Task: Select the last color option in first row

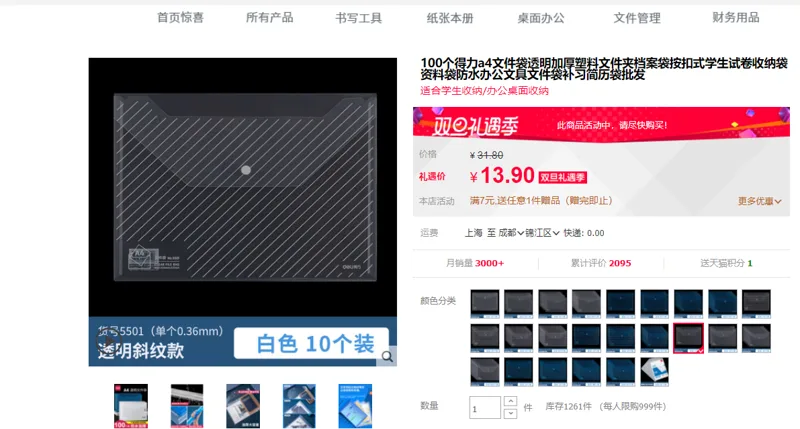Action: (x=756, y=304)
